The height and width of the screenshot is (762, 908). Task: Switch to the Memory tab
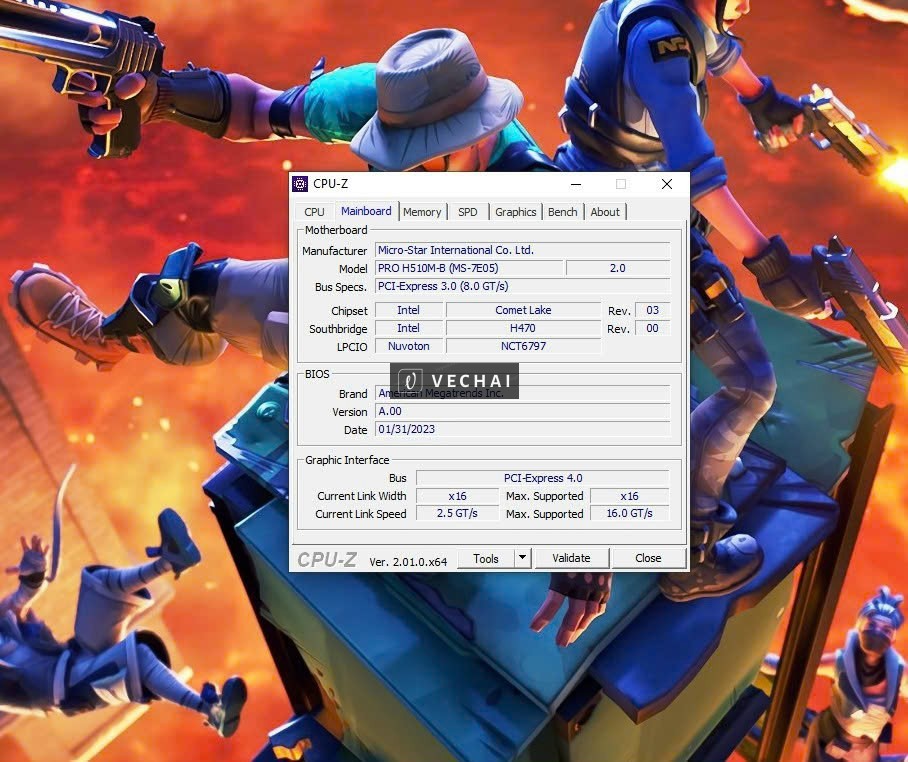[x=422, y=211]
